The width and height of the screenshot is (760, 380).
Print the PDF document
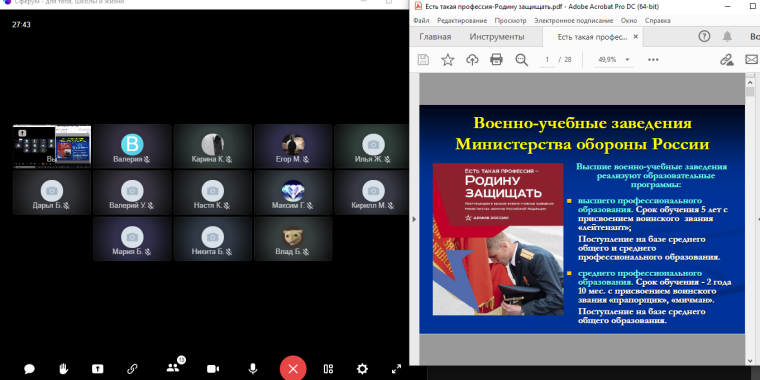(x=496, y=60)
